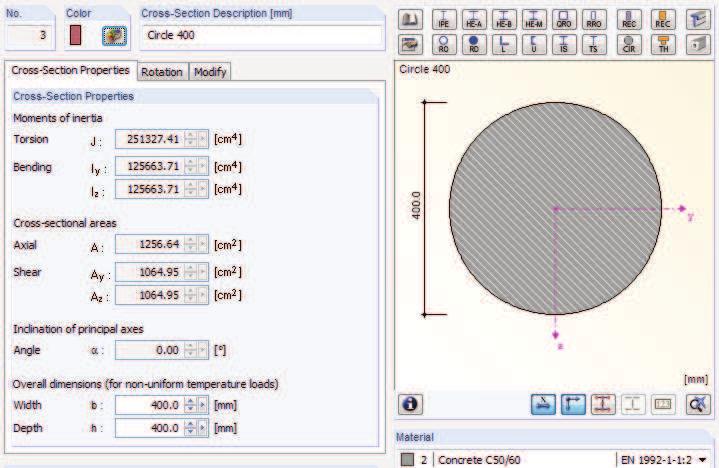Select the TH T-shaped concrete section button

(x=663, y=44)
